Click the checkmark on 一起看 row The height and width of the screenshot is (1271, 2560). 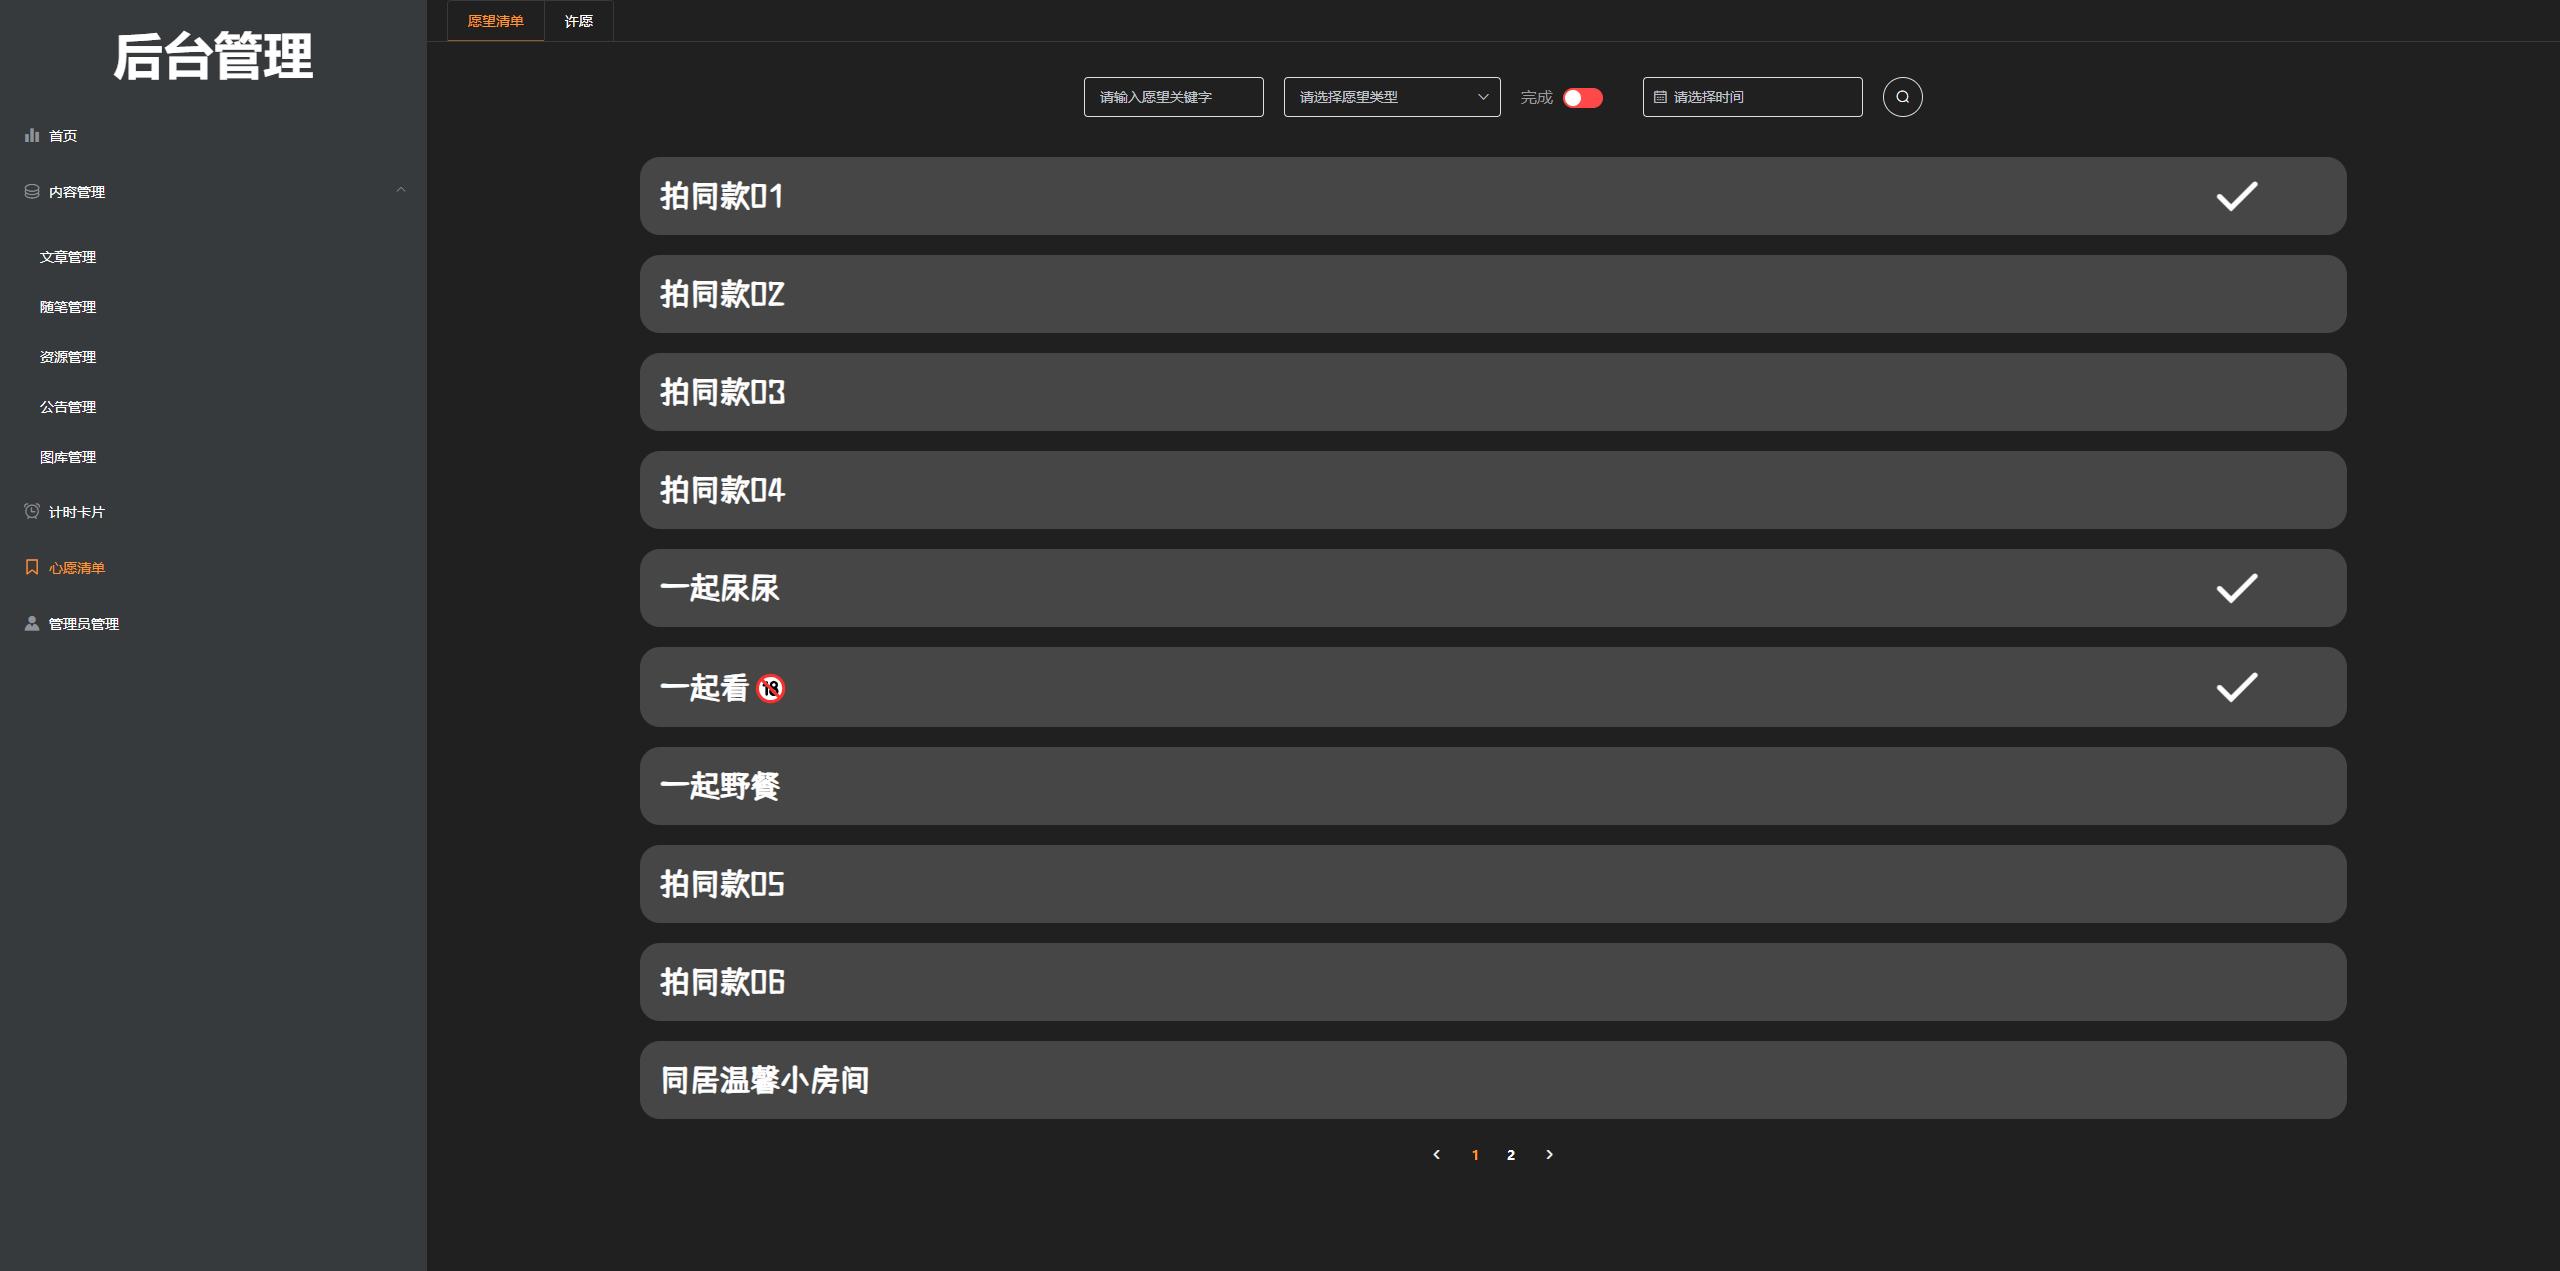2237,687
